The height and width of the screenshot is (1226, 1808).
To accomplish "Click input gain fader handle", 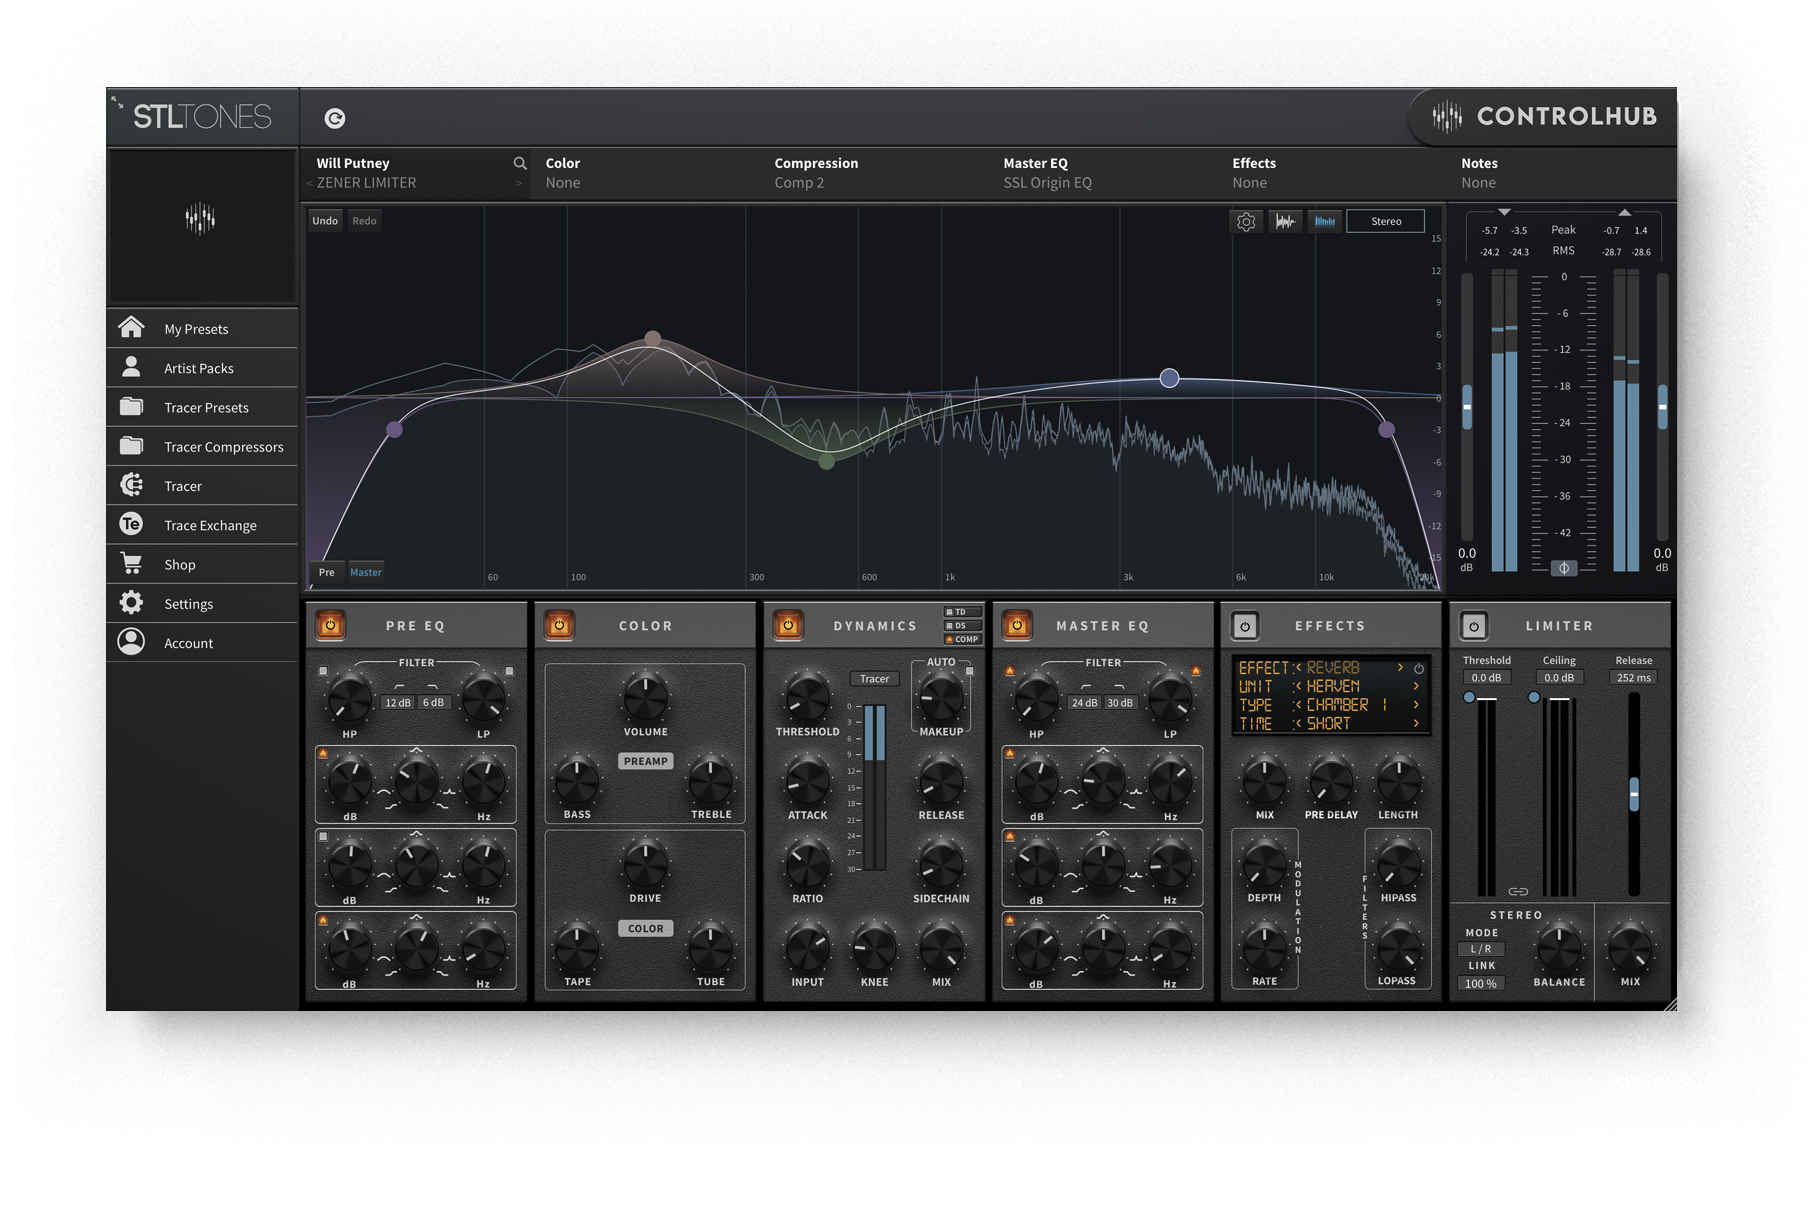I will tap(1467, 408).
